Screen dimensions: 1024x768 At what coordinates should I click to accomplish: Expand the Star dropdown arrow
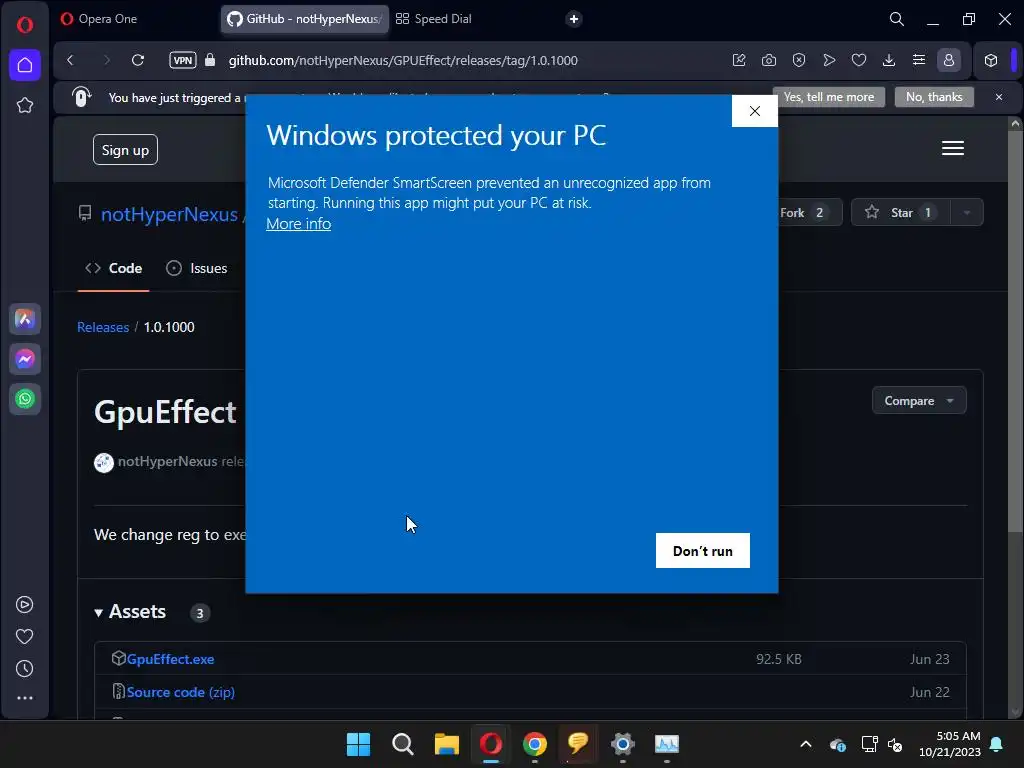(967, 212)
